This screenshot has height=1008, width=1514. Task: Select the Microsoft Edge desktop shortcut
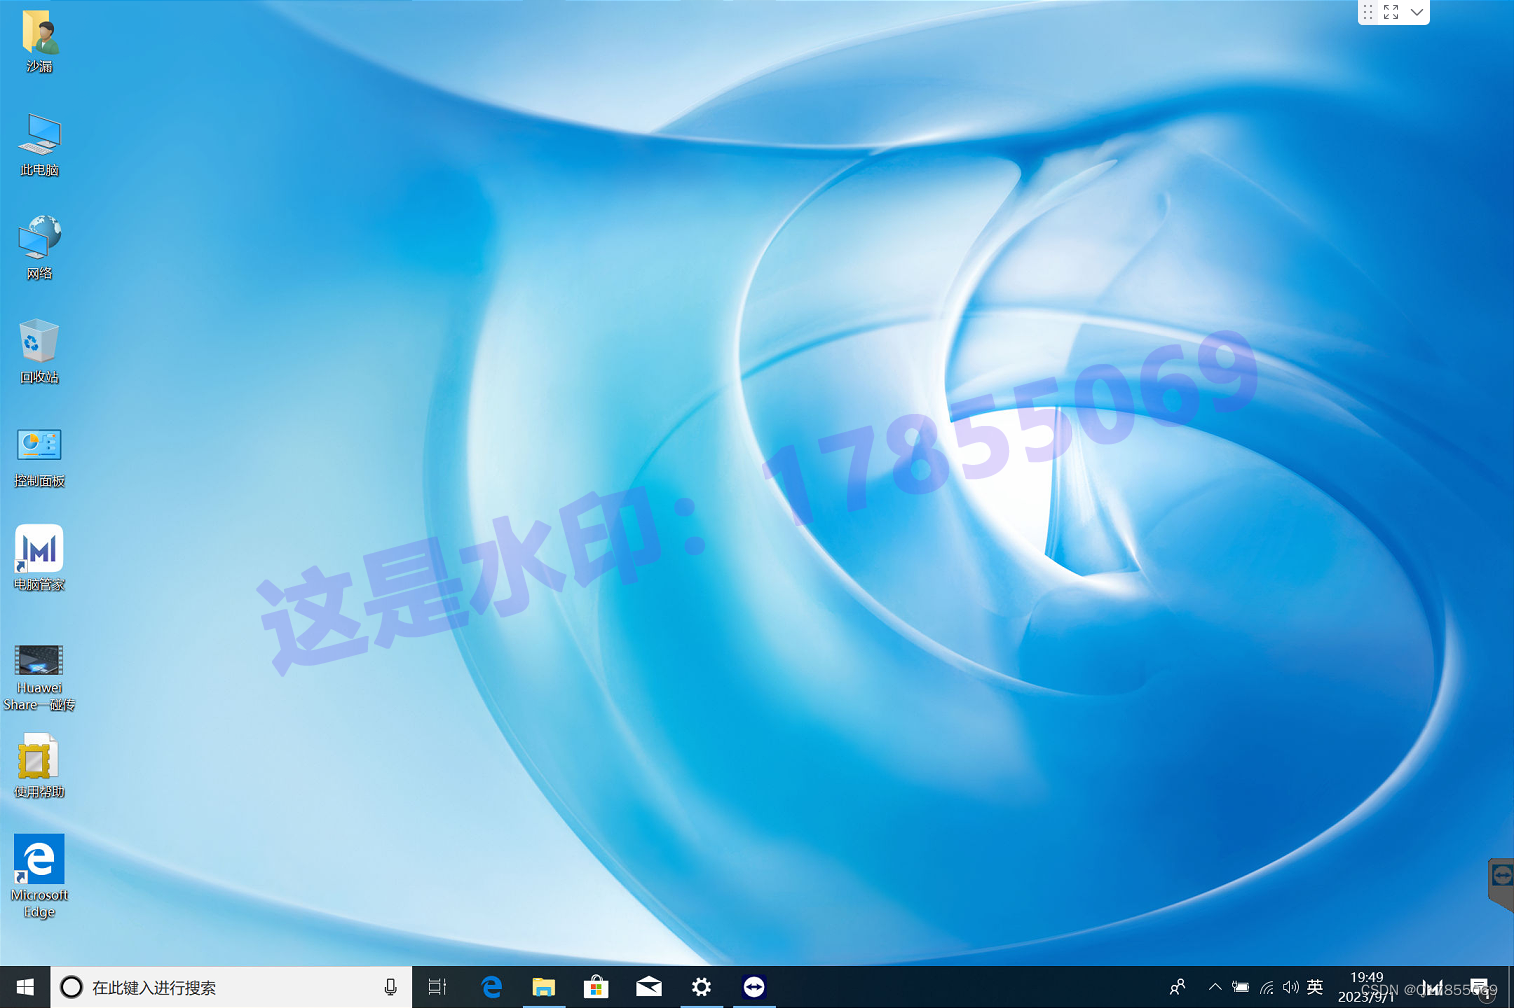[39, 877]
